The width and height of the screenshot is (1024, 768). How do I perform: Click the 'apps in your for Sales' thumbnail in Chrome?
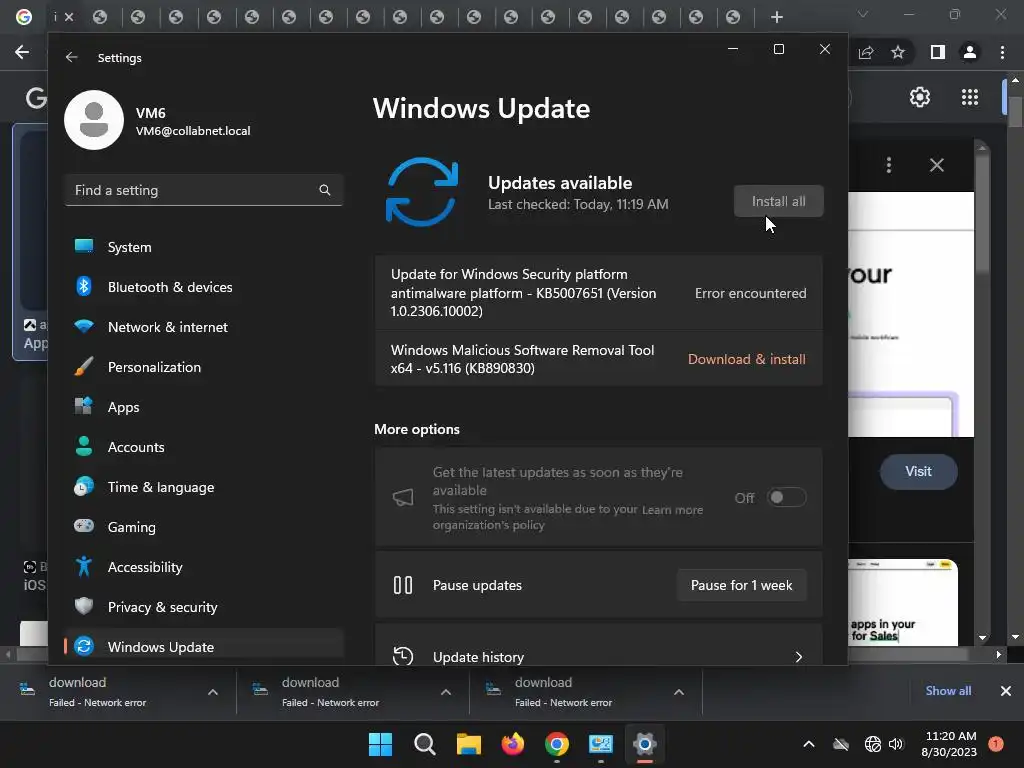pyautogui.click(x=903, y=602)
